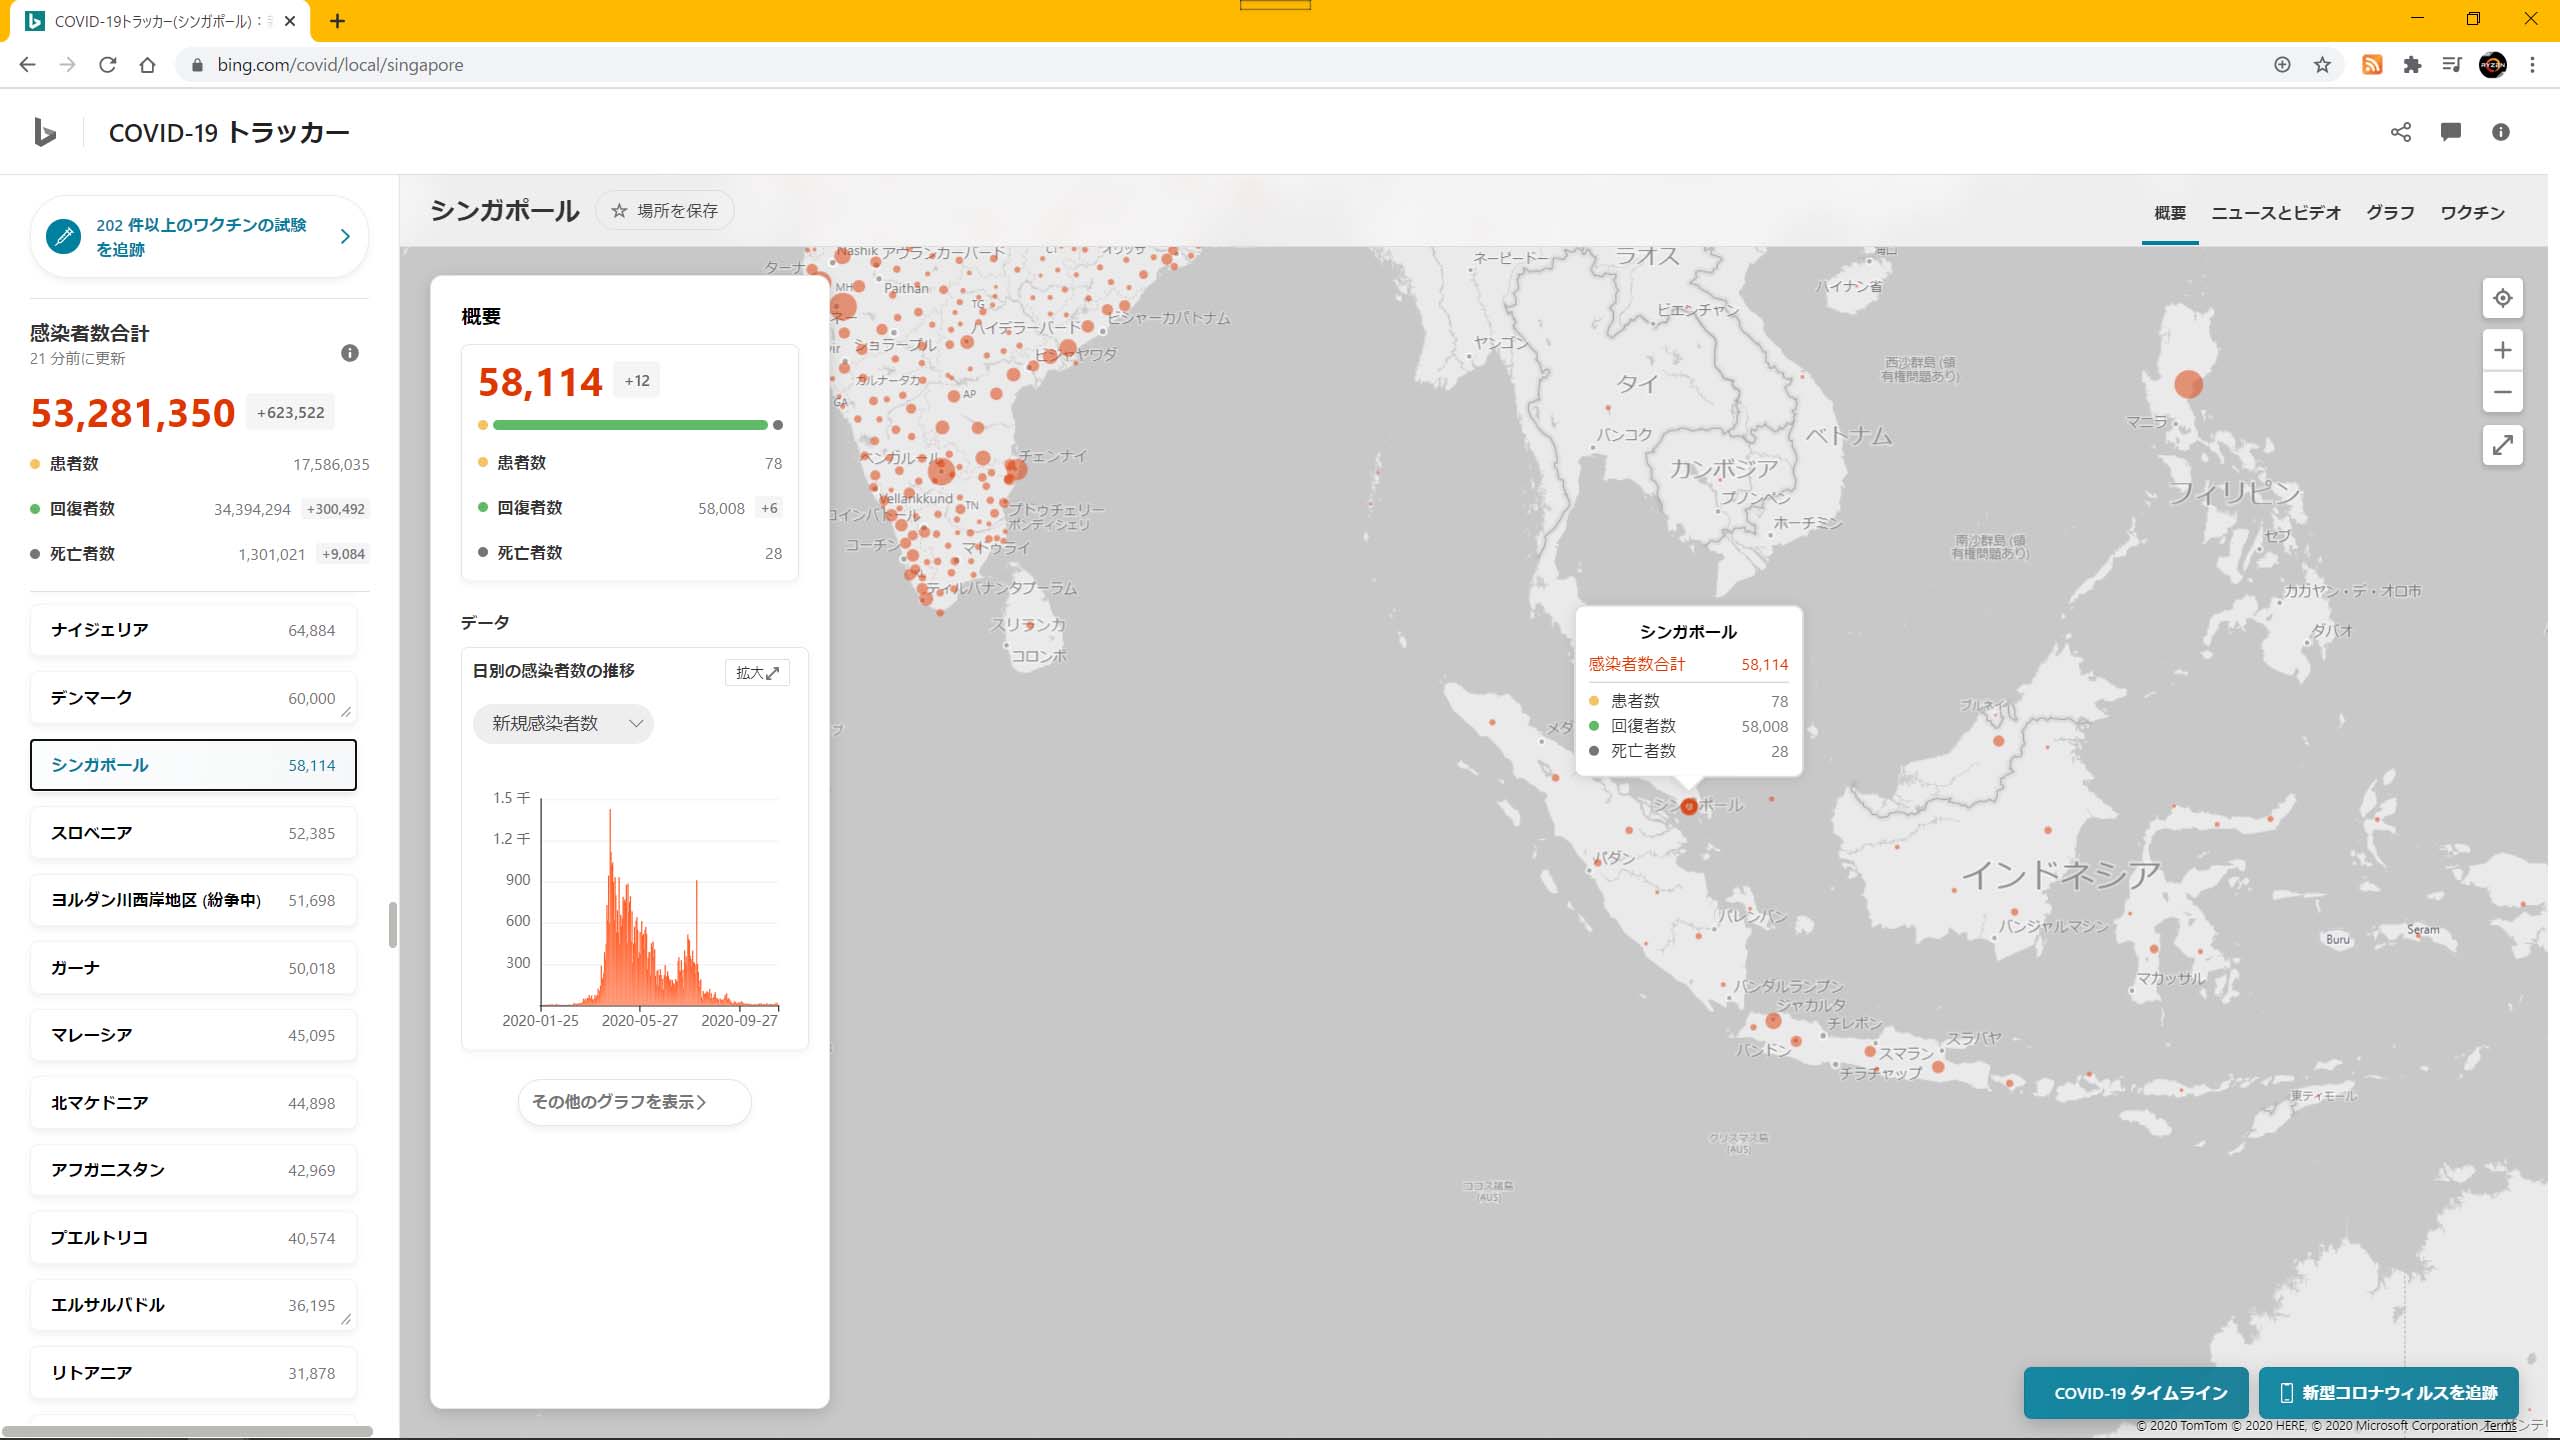This screenshot has height=1440, width=2560.
Task: Select スロベニア in country list
Action: 193,833
